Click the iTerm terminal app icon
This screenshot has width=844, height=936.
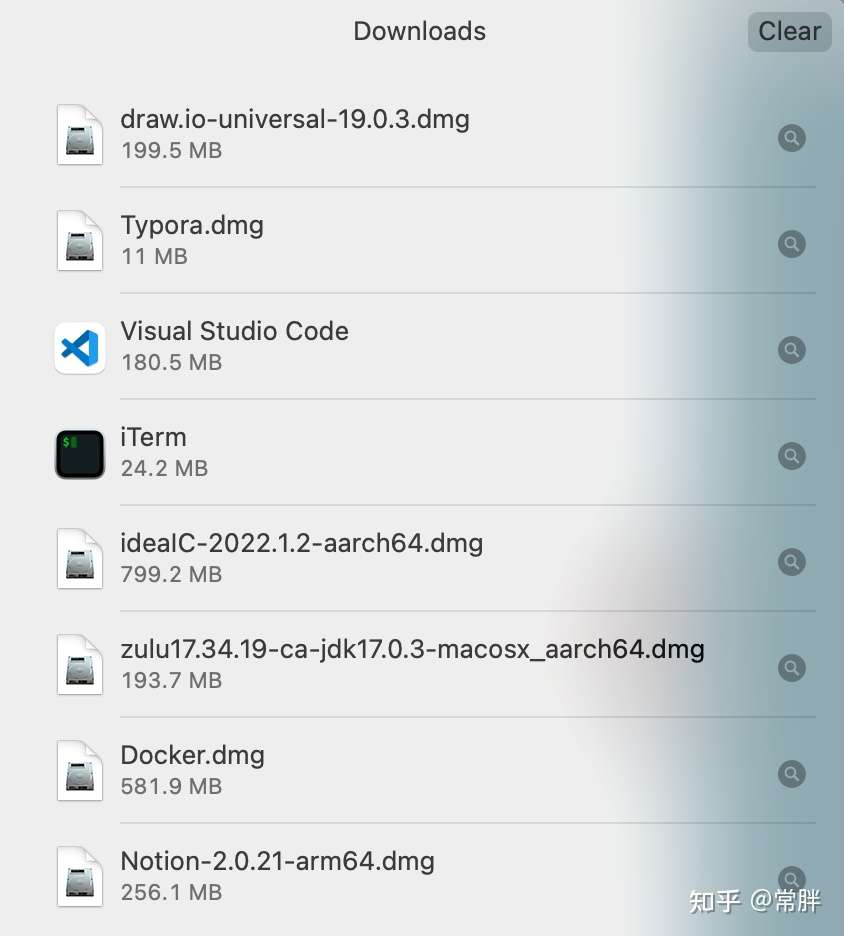coord(80,456)
